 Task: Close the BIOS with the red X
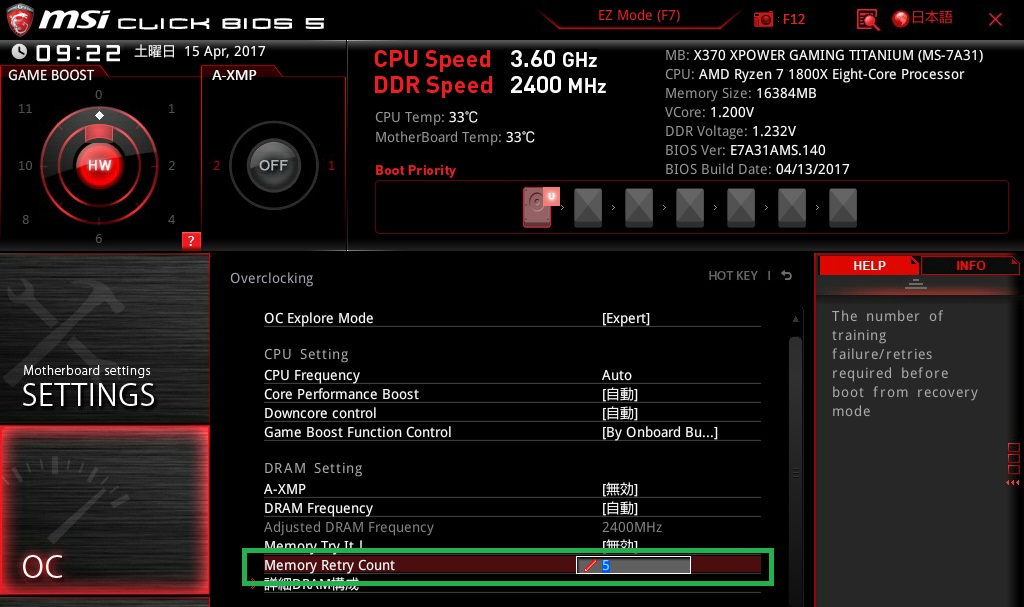tap(995, 20)
